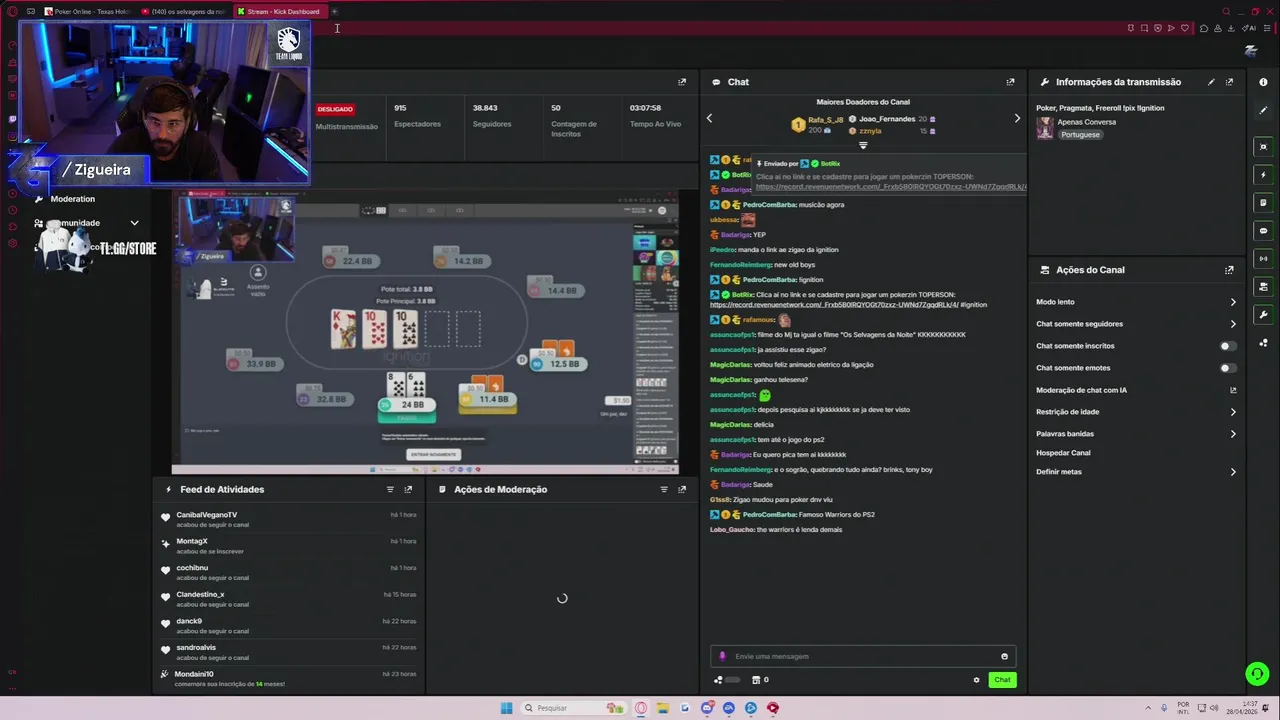Enable Chat somente inscritos

(1227, 346)
